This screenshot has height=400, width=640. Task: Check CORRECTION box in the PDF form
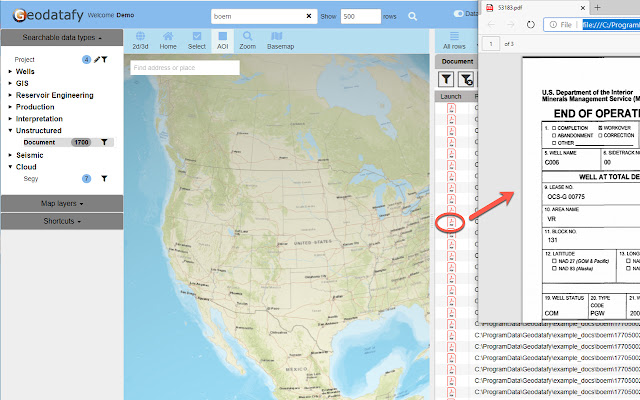(600, 135)
